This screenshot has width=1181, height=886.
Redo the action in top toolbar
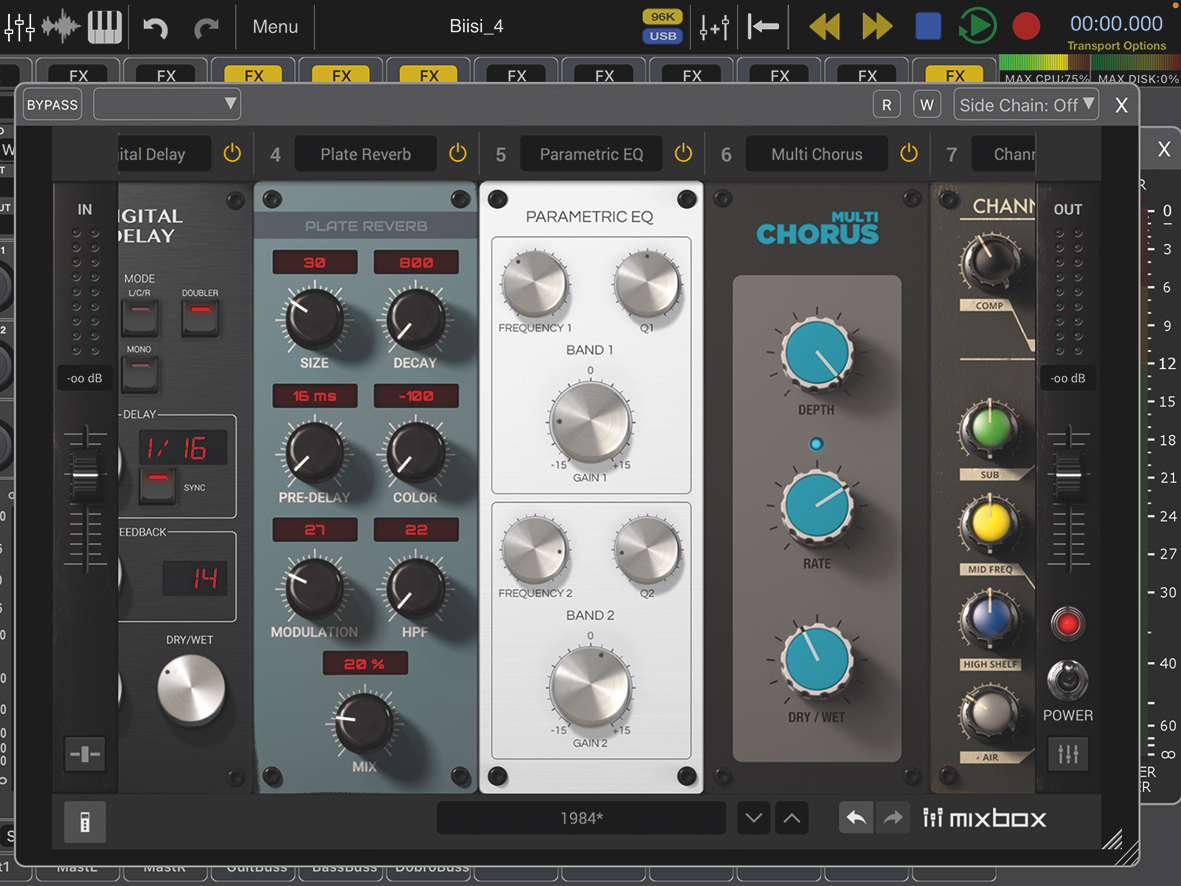206,28
